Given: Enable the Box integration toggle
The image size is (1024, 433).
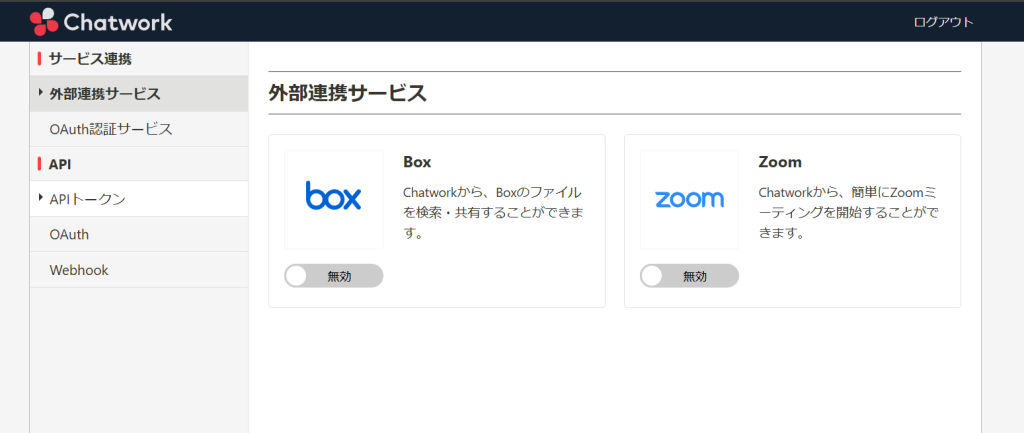Looking at the screenshot, I should pyautogui.click(x=334, y=276).
